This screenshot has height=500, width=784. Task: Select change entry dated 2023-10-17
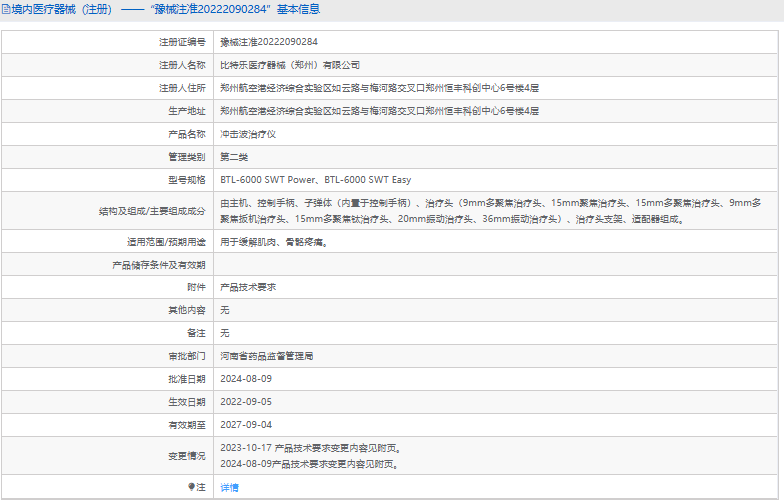click(311, 448)
